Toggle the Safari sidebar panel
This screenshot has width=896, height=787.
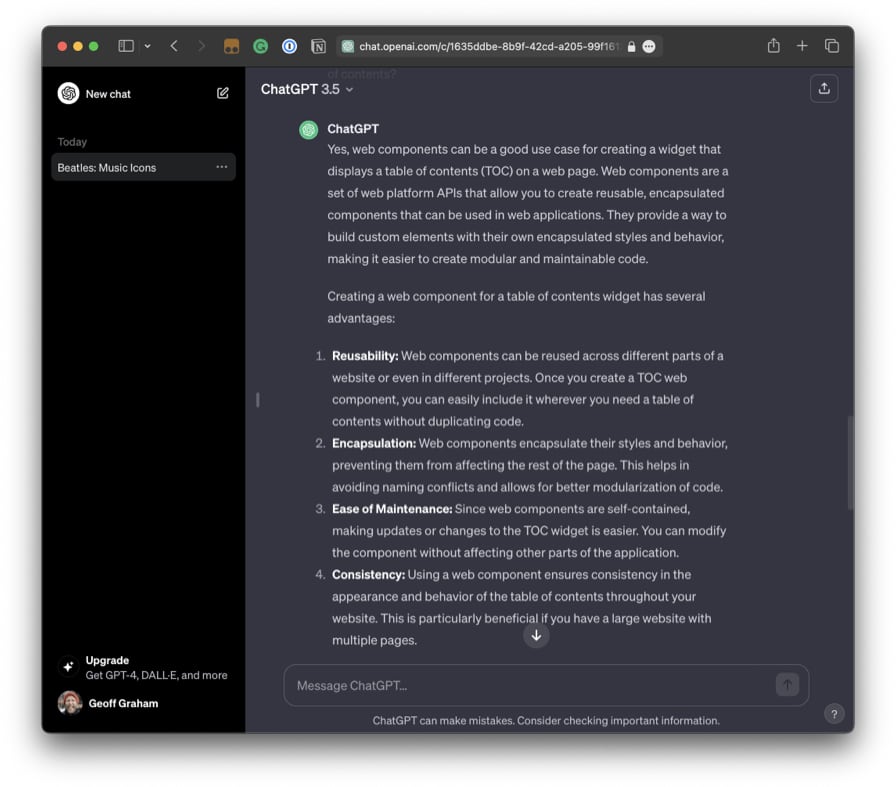(126, 46)
